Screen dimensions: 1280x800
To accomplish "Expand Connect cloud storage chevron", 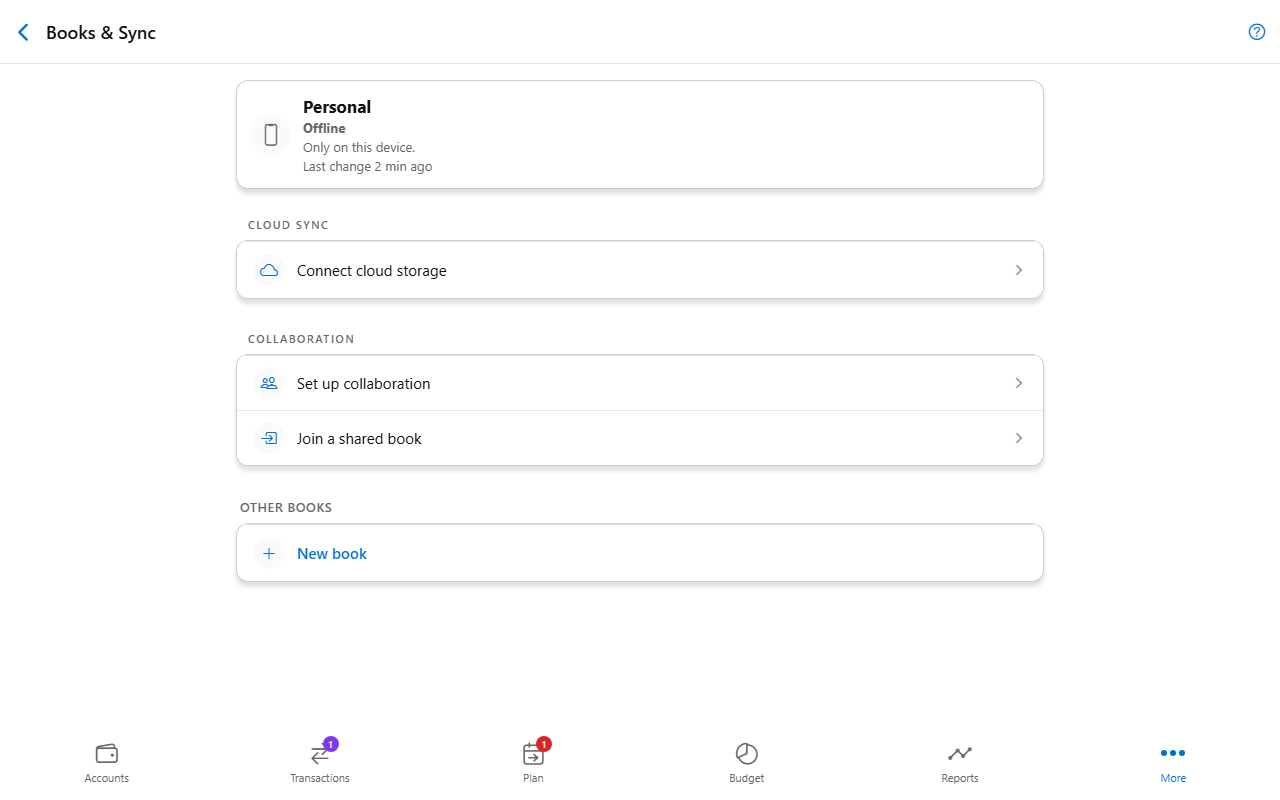I will point(1019,270).
